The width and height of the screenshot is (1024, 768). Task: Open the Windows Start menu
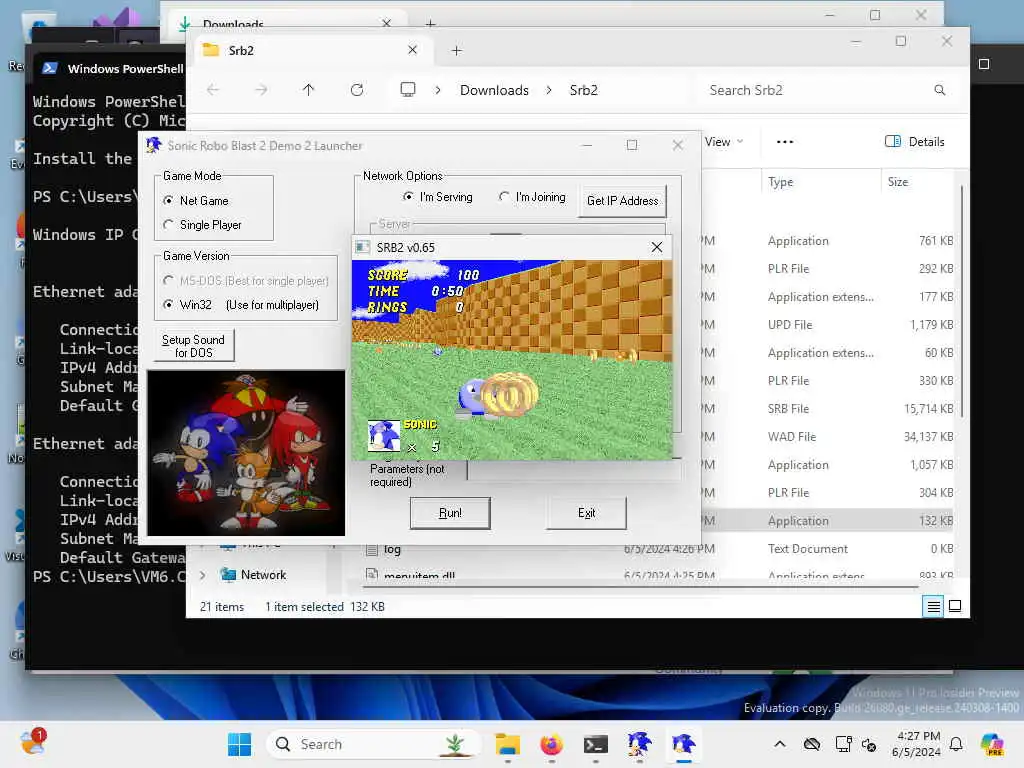239,744
